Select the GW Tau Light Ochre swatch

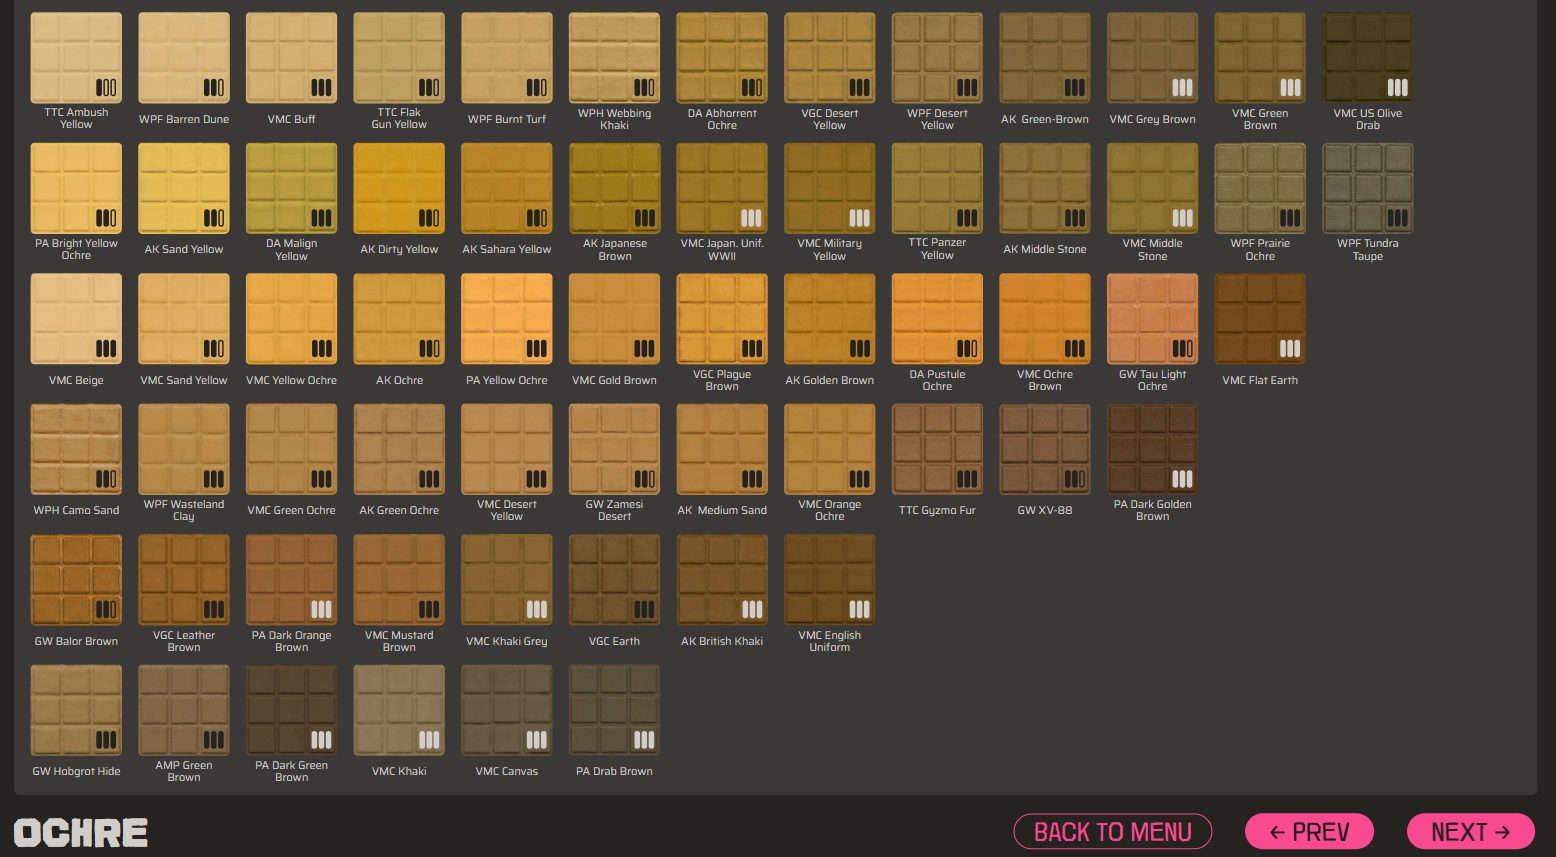(x=1153, y=319)
